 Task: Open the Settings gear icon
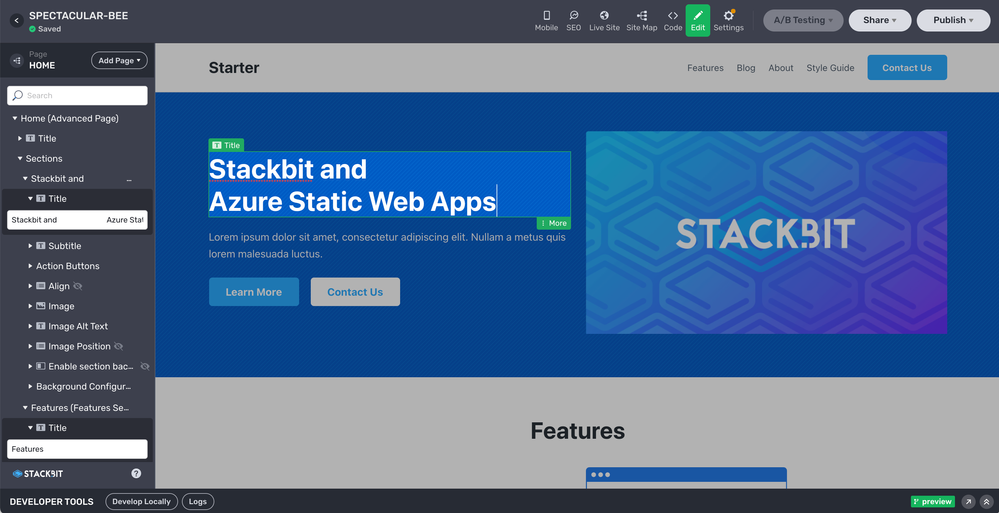[x=728, y=20]
